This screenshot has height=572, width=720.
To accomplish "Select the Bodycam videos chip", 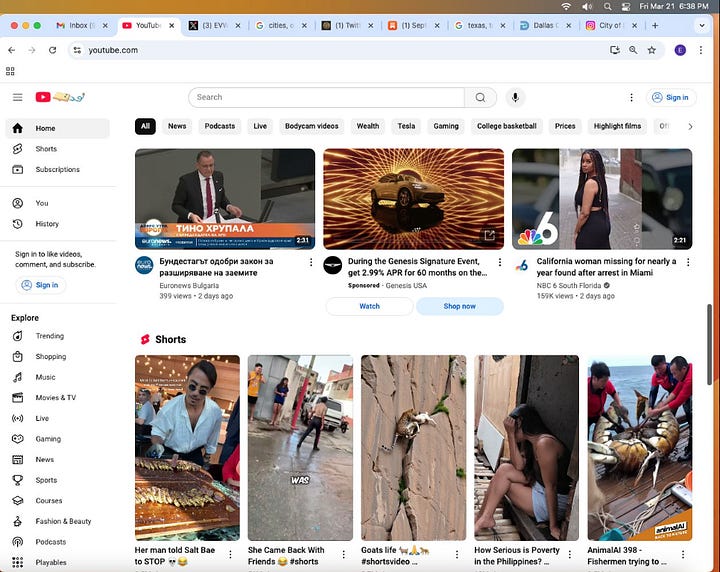I will tap(311, 126).
